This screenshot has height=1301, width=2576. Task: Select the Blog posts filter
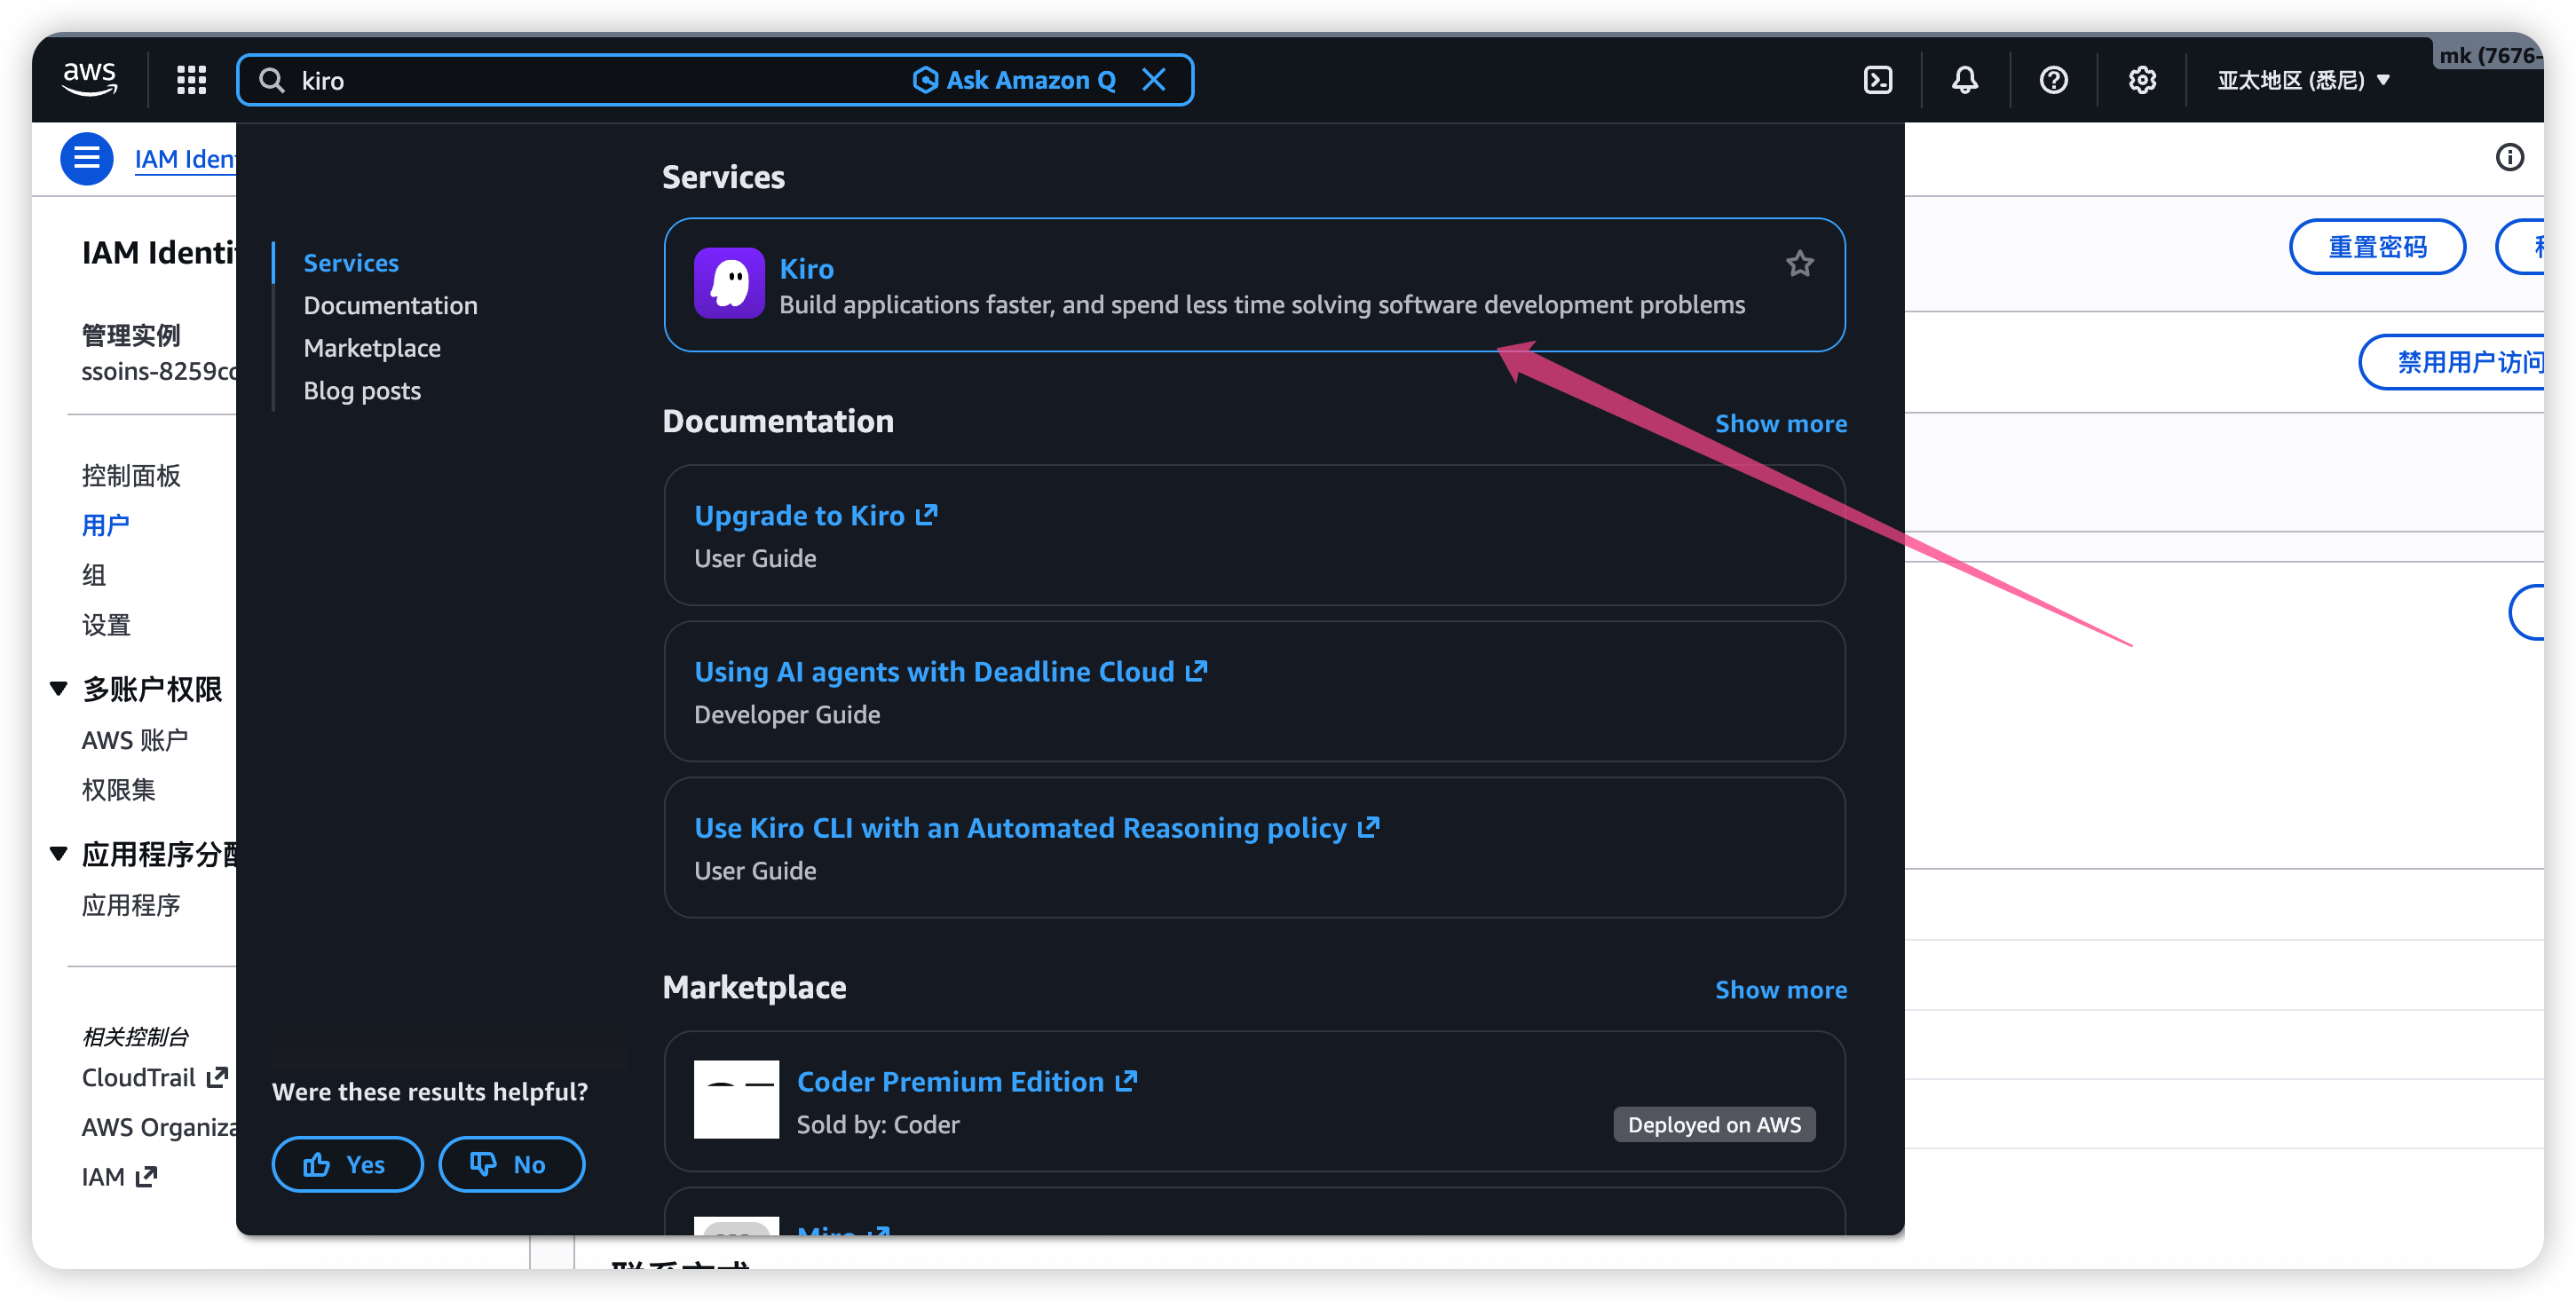coord(362,391)
